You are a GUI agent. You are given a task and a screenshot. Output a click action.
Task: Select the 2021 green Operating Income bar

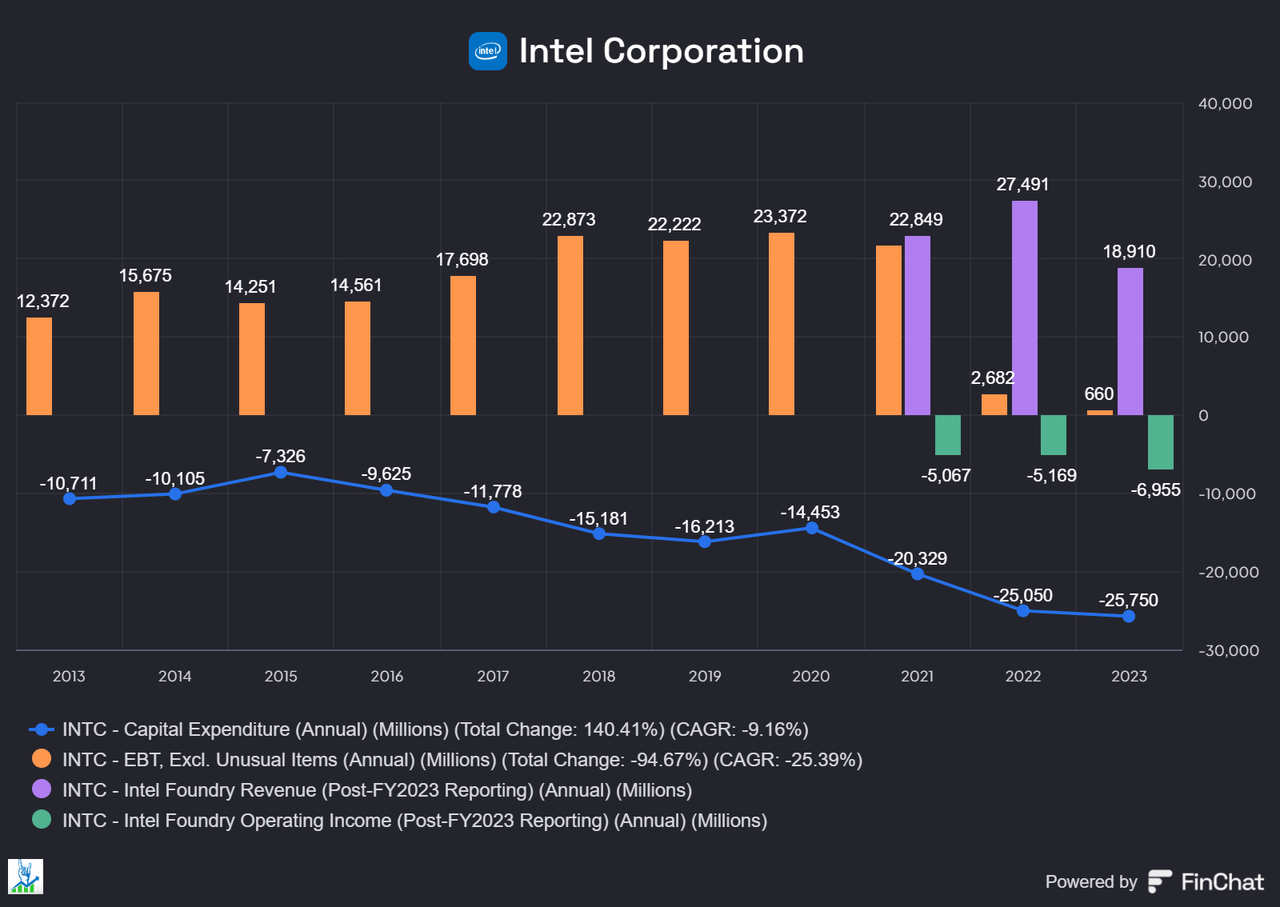(x=948, y=435)
